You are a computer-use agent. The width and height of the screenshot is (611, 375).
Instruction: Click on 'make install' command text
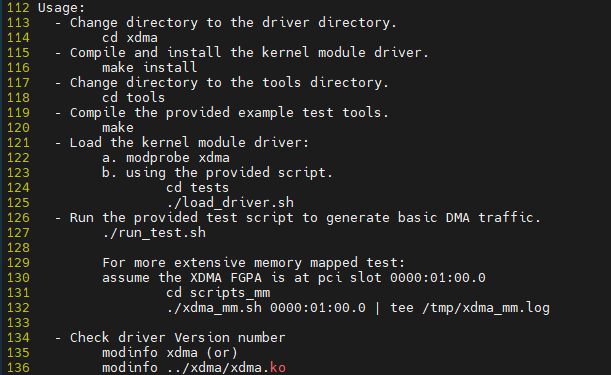click(150, 68)
